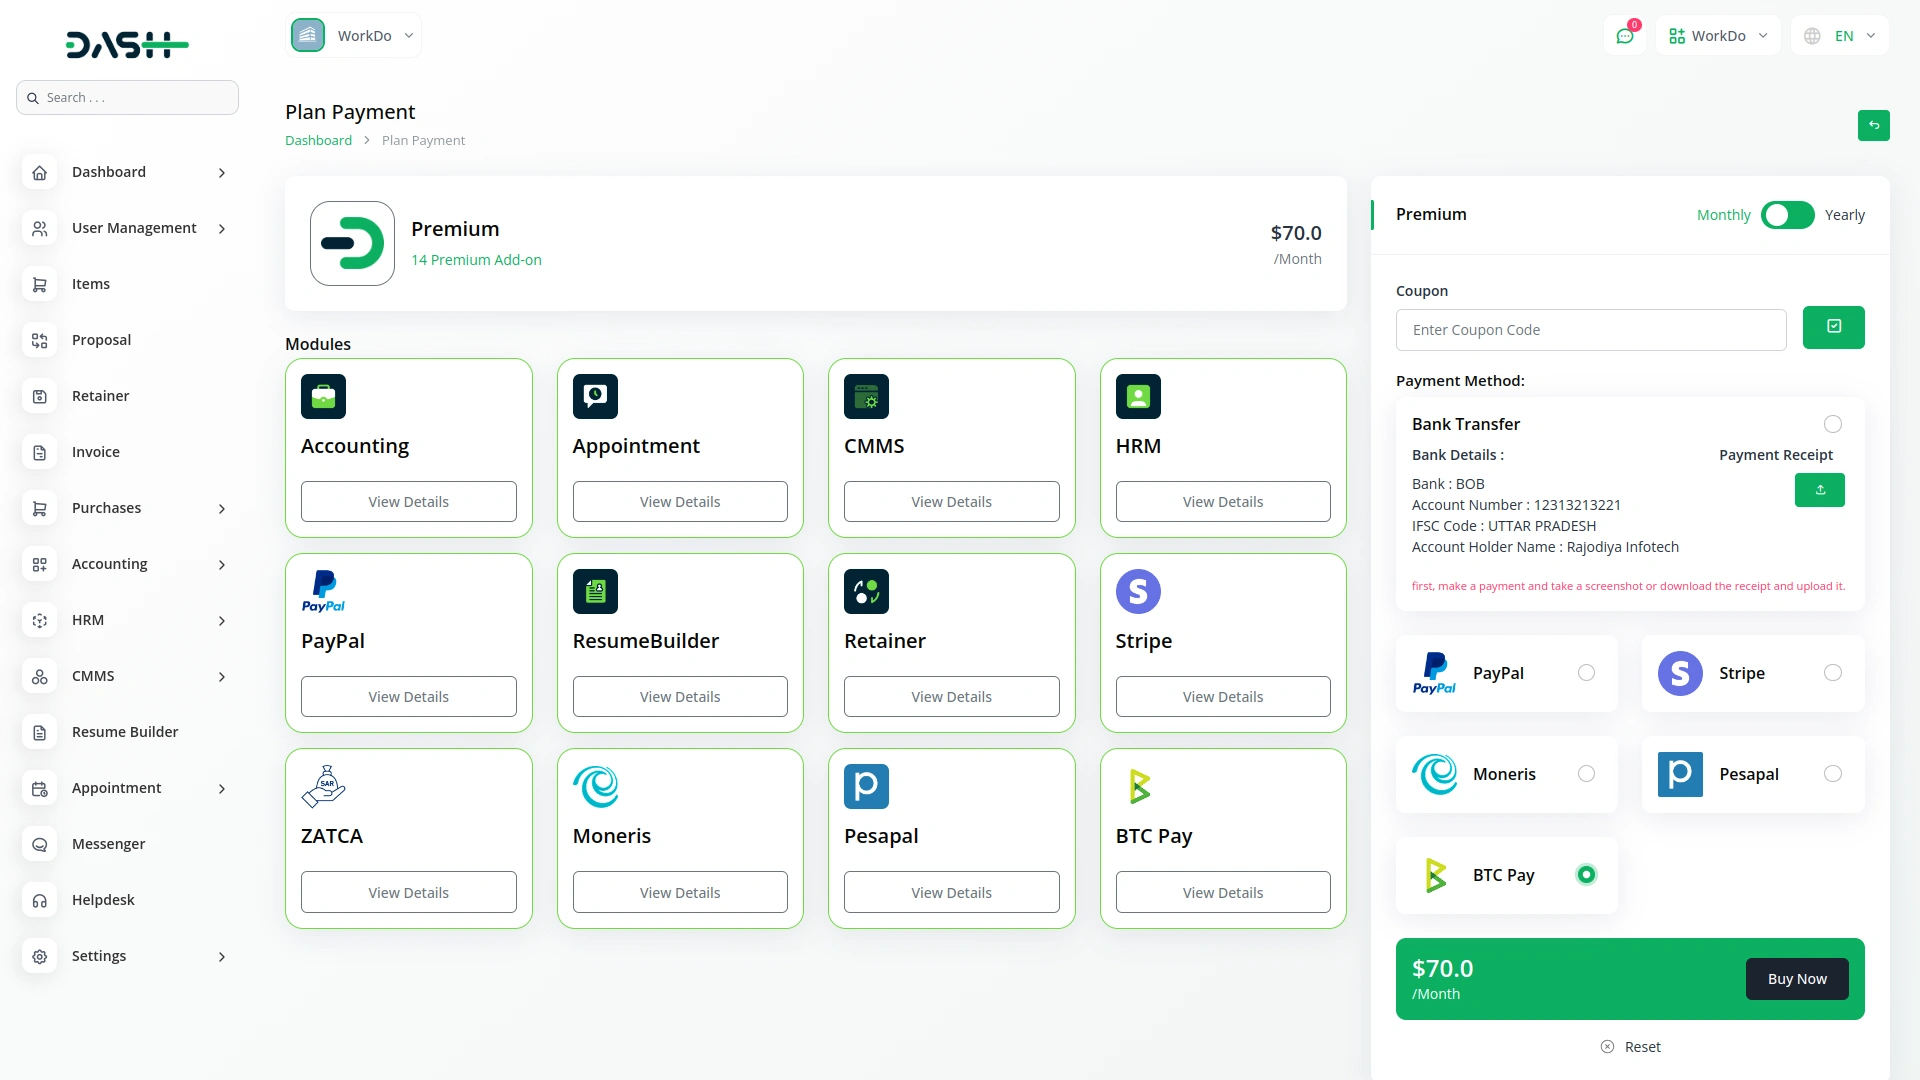Select the Items sidebar icon
This screenshot has height=1080, width=1920.
tap(39, 284)
